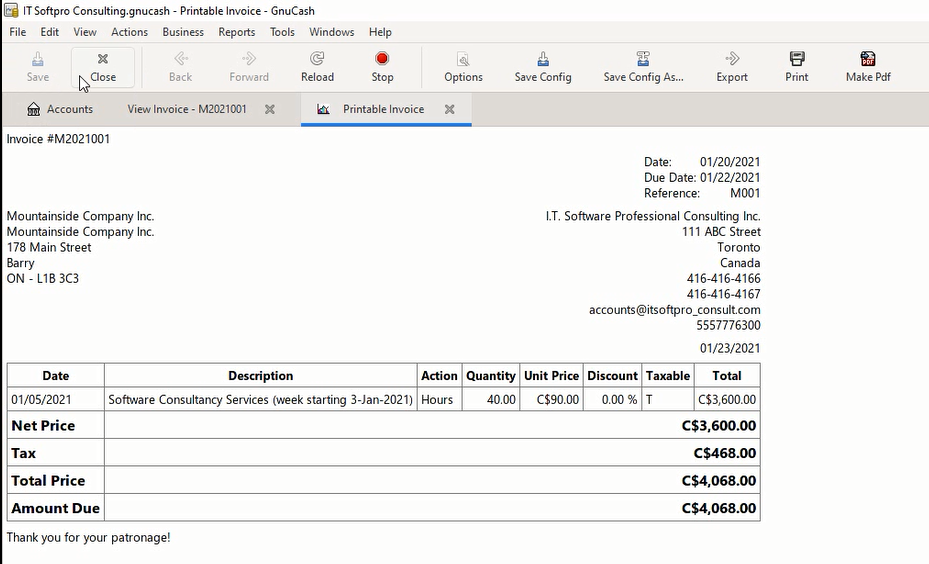The width and height of the screenshot is (929, 564).
Task: Open the Business menu
Action: click(x=183, y=32)
